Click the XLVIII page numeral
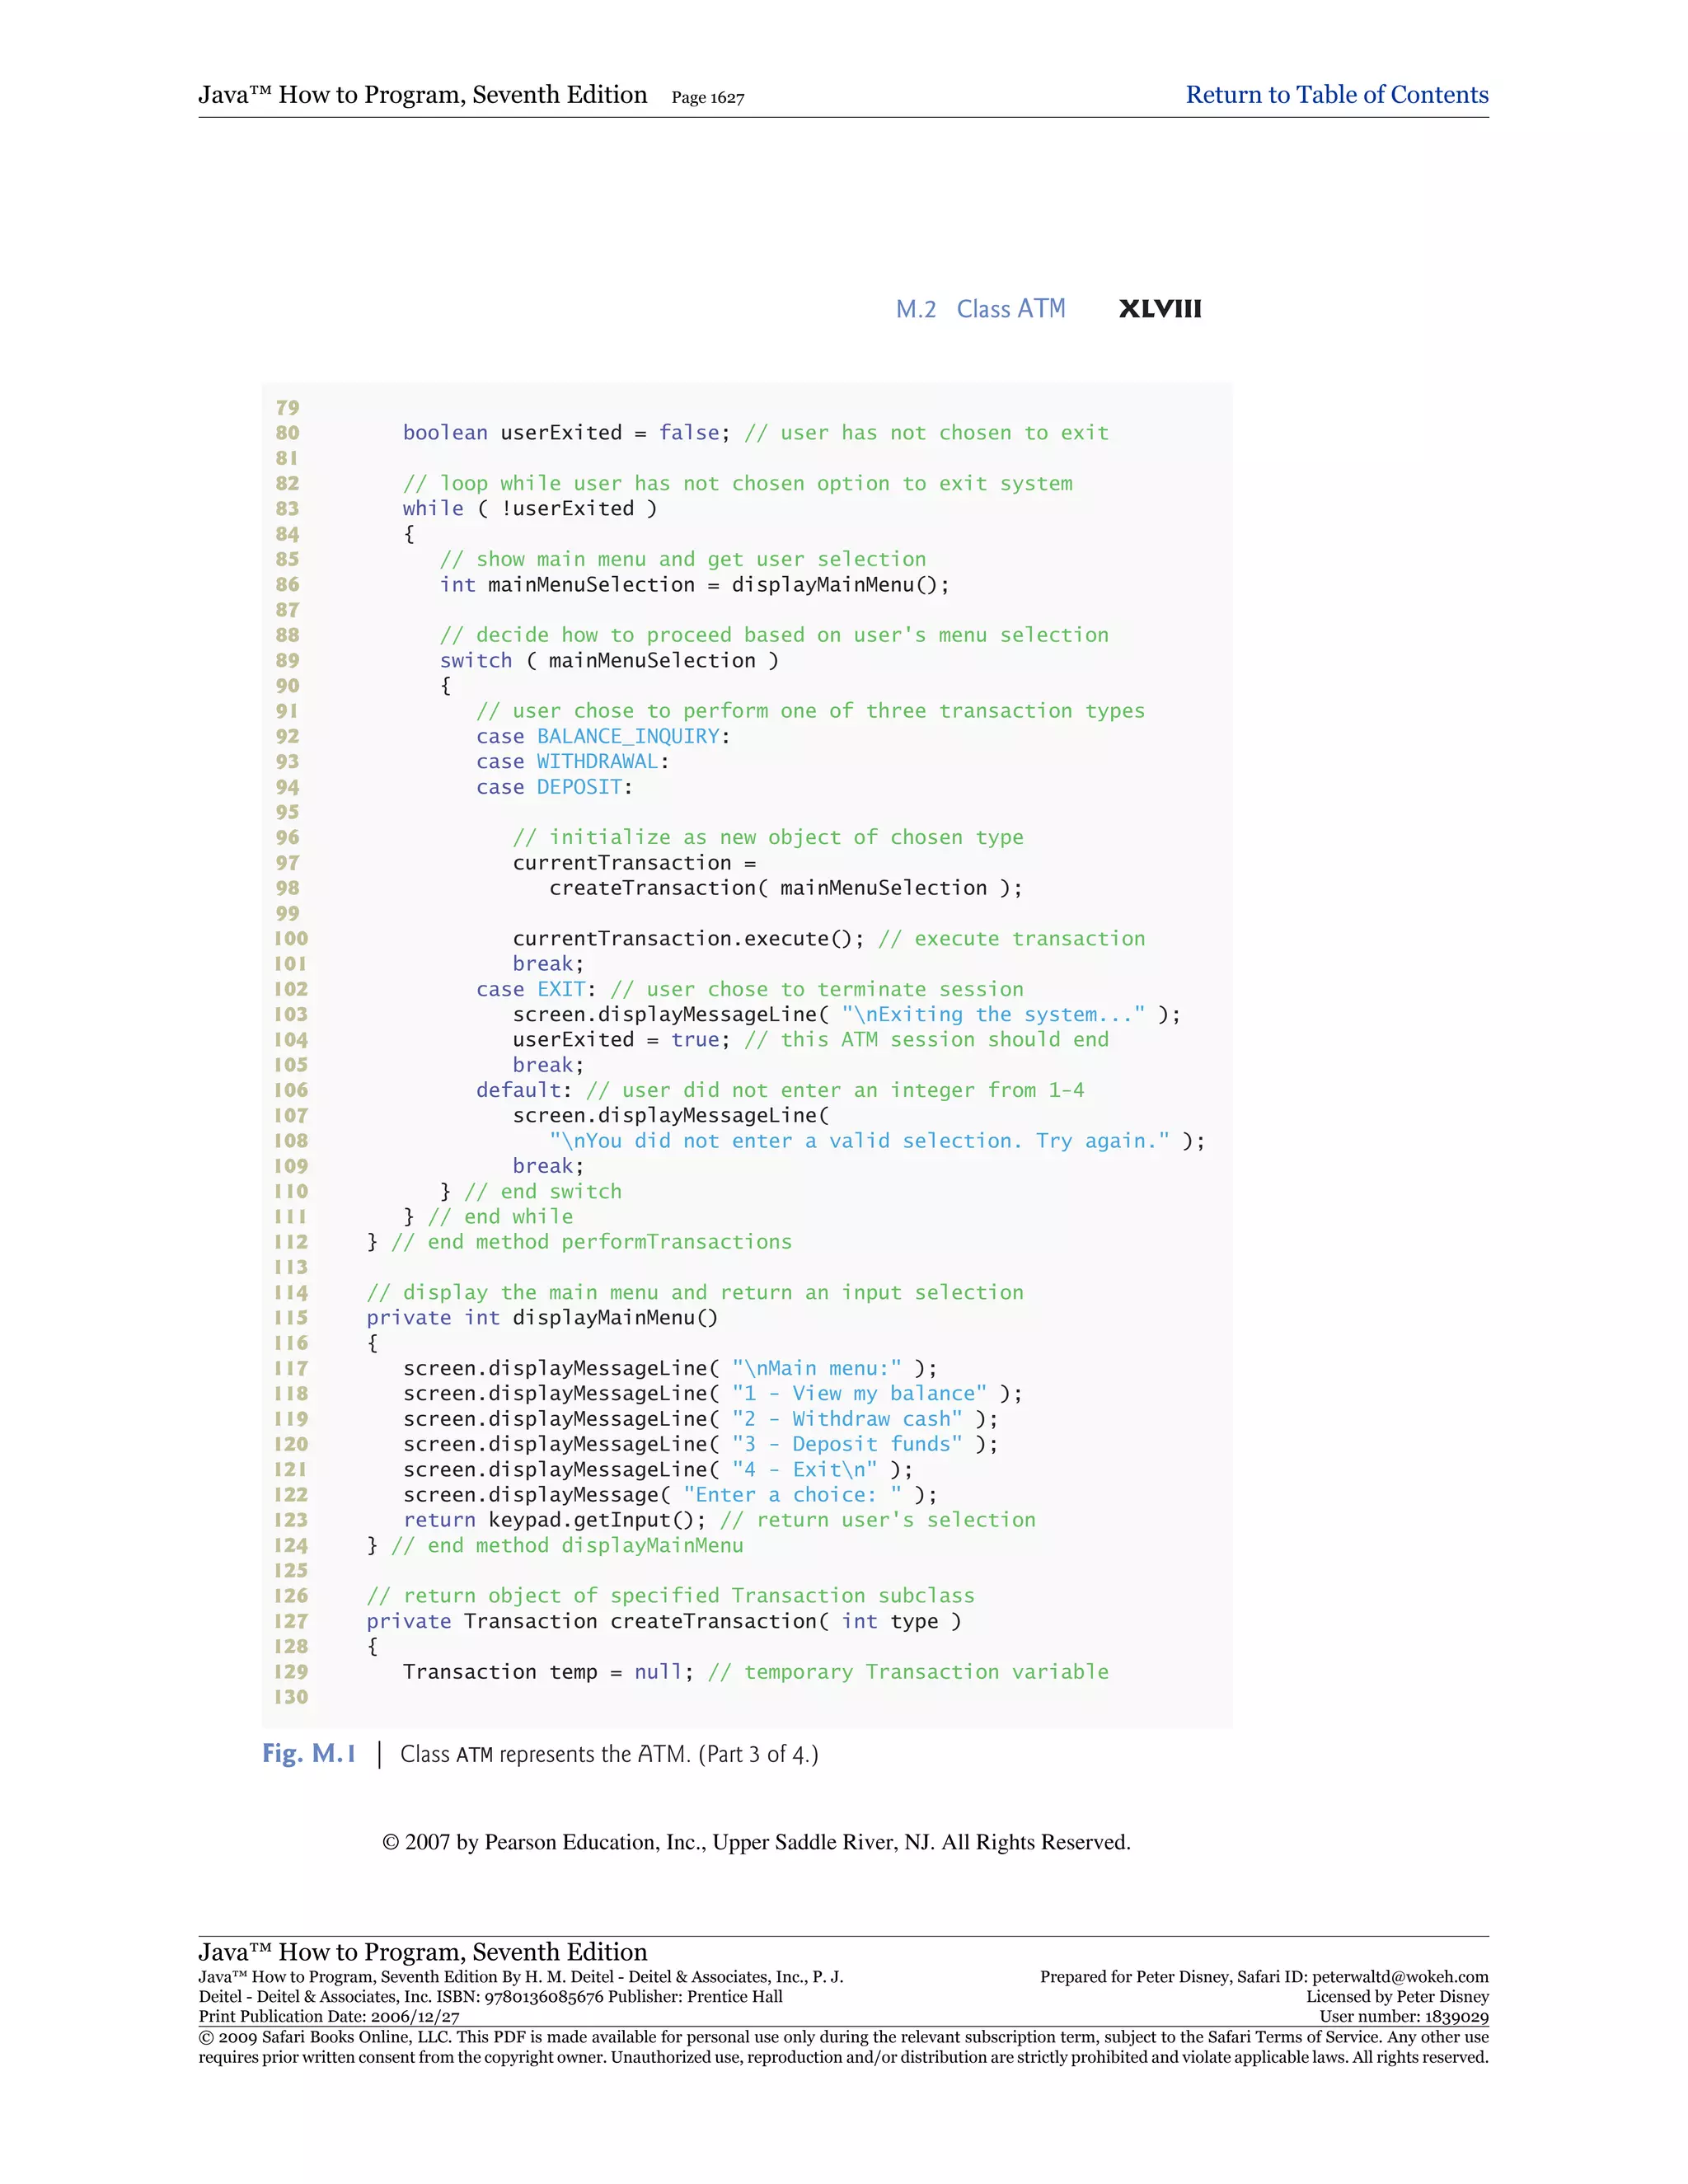Image resolution: width=1688 pixels, height=2184 pixels. tap(1160, 309)
